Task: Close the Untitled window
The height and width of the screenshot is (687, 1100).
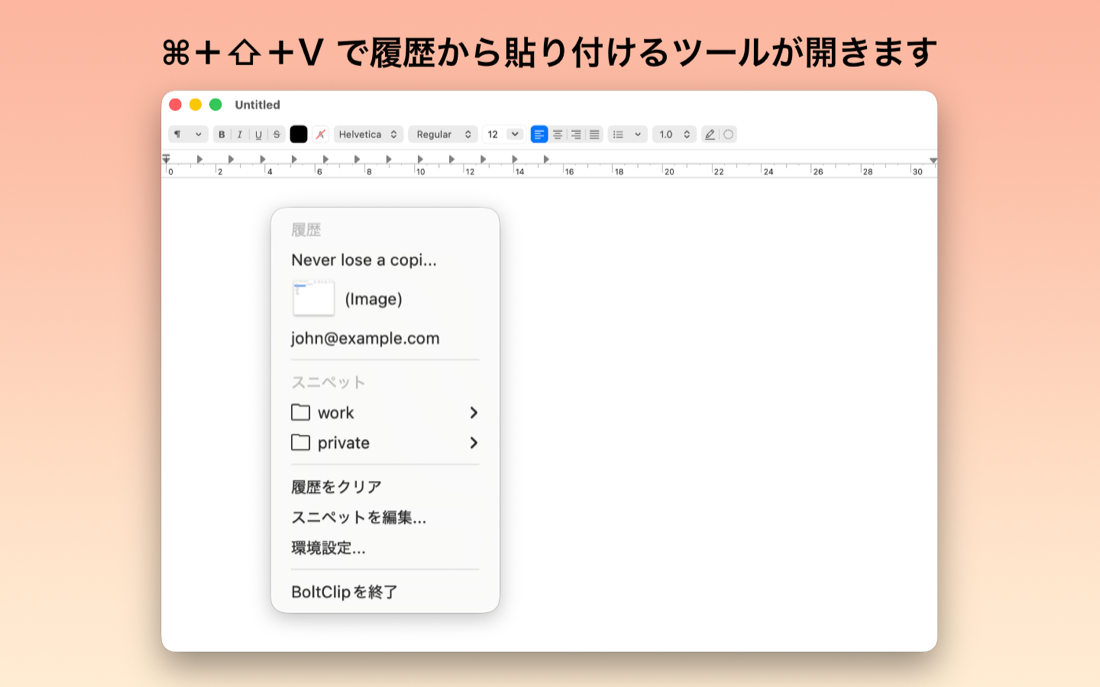Action: (175, 105)
